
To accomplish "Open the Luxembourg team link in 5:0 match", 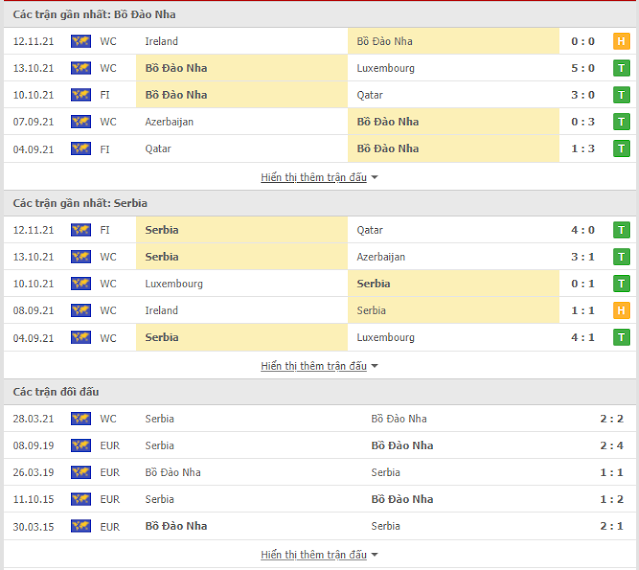I will coord(385,68).
